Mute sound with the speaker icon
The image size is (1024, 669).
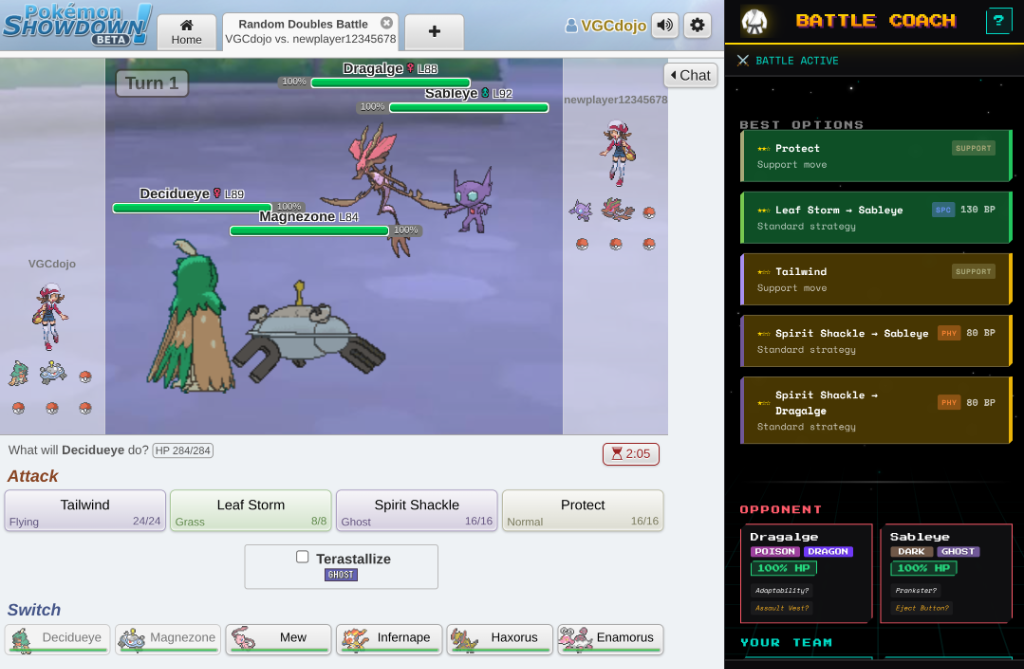click(x=665, y=26)
